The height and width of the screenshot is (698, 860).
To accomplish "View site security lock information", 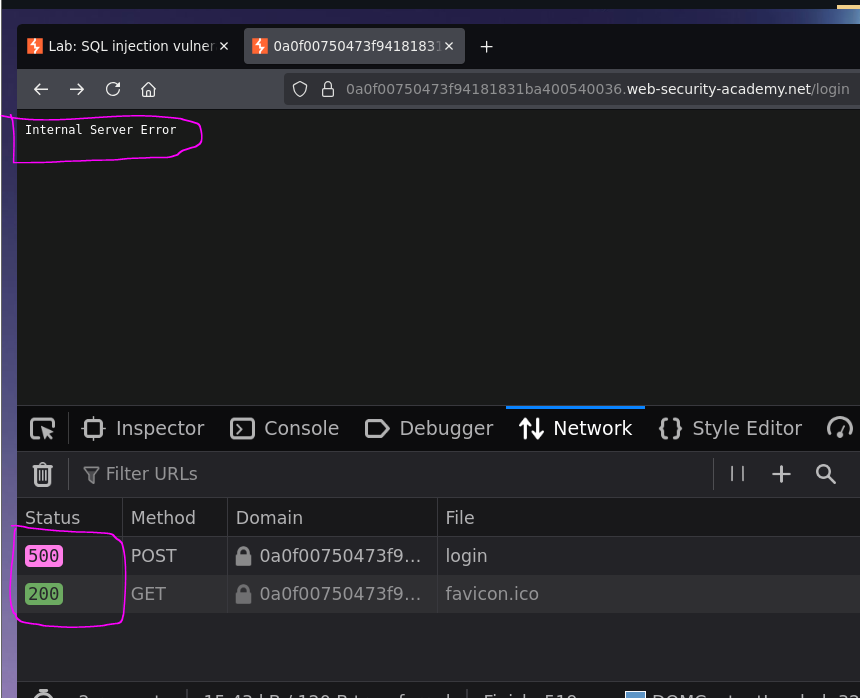I will (328, 89).
